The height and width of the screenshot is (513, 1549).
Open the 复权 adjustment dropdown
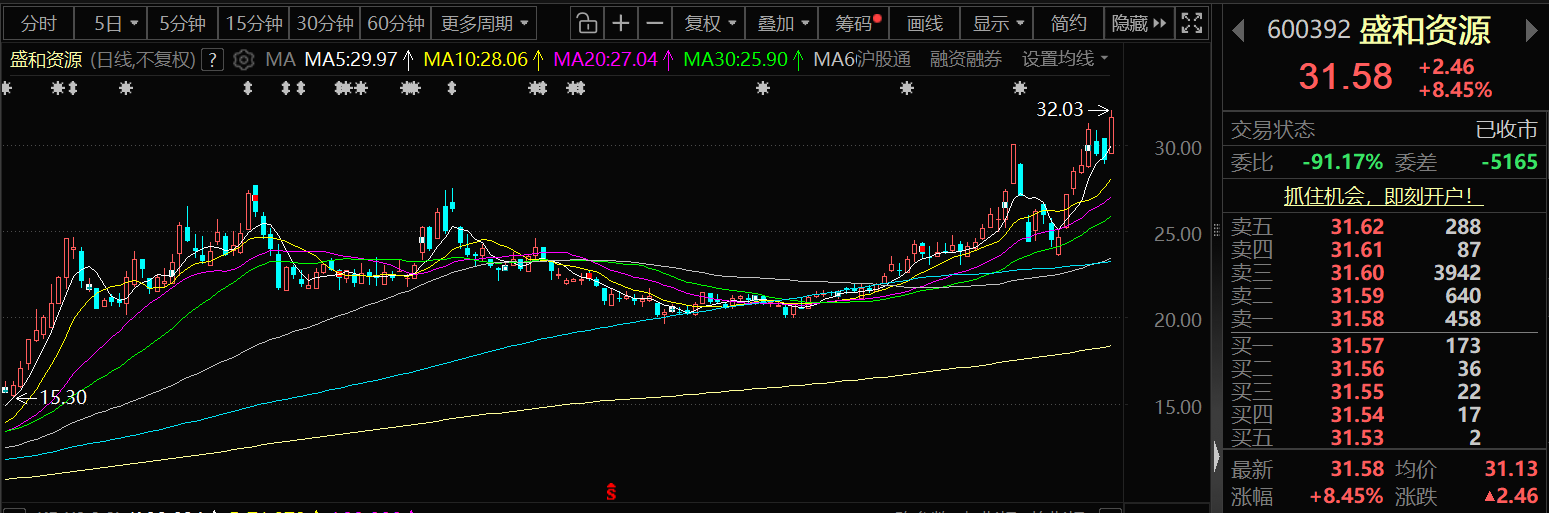[711, 23]
